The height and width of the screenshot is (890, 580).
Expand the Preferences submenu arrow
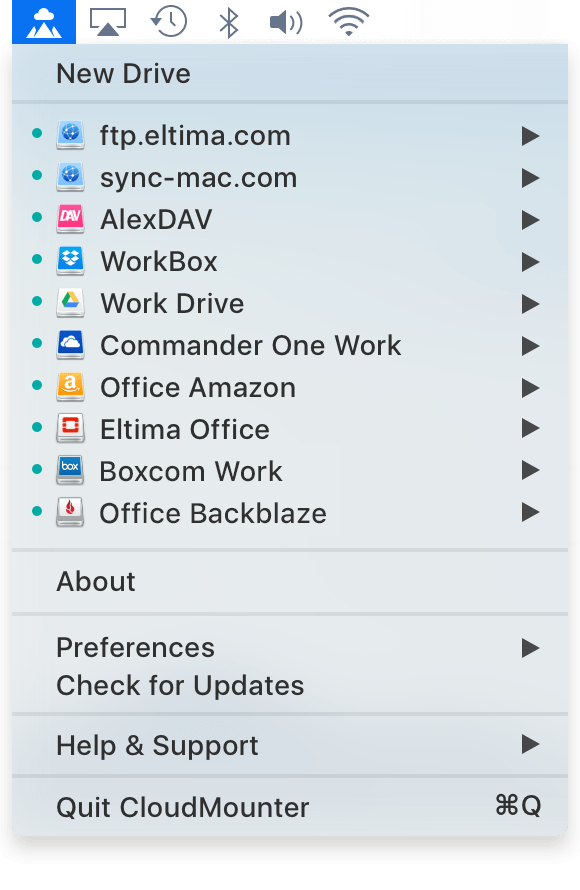click(530, 648)
